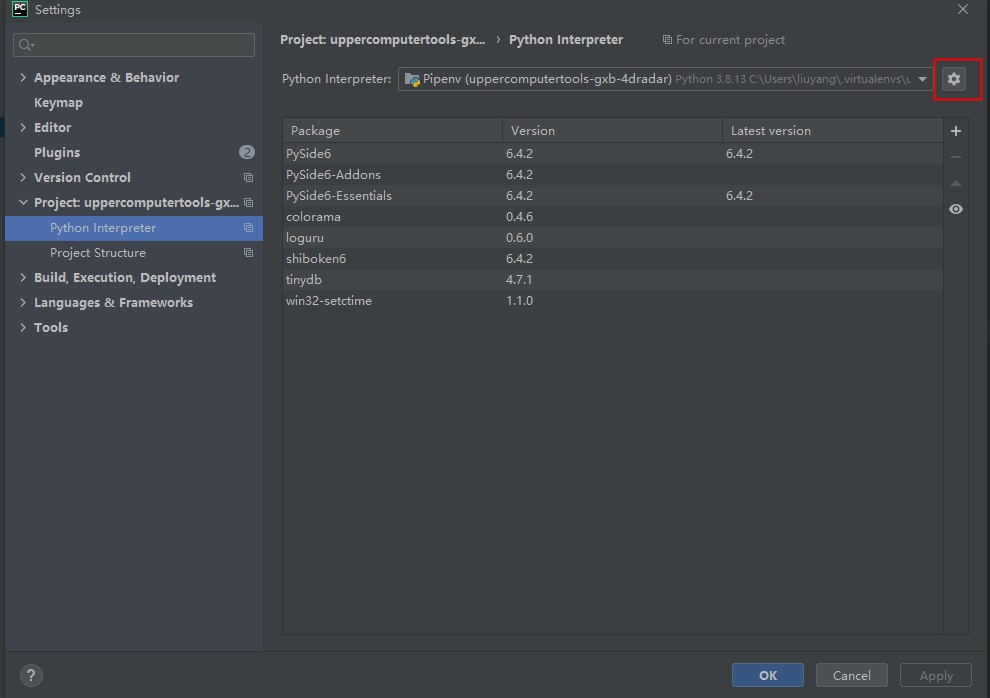Click version 0.6.0 of loguru
Image resolution: width=990 pixels, height=698 pixels.
(519, 238)
